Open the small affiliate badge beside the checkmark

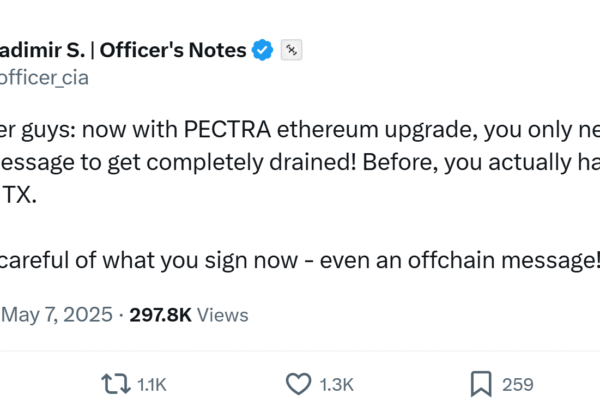tap(292, 50)
